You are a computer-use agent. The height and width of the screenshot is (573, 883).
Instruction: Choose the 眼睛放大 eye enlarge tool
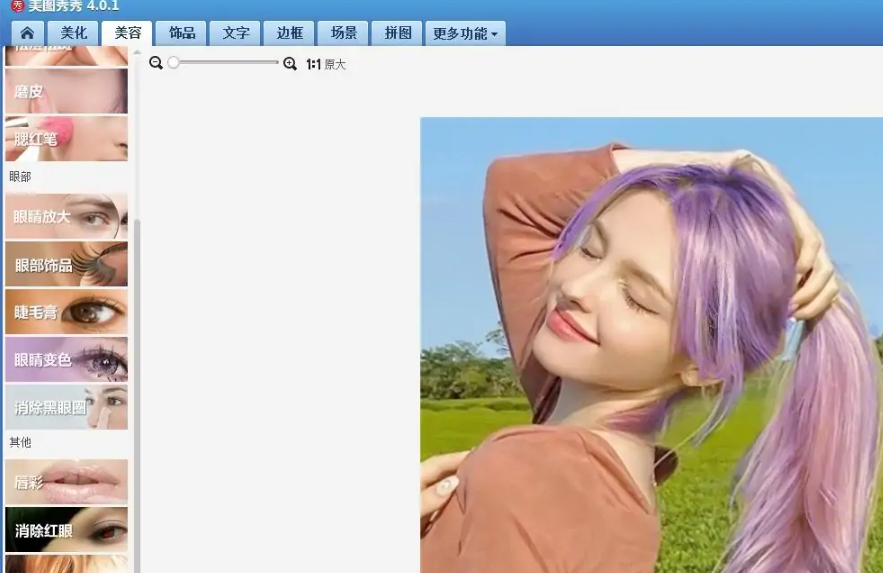[x=66, y=216]
